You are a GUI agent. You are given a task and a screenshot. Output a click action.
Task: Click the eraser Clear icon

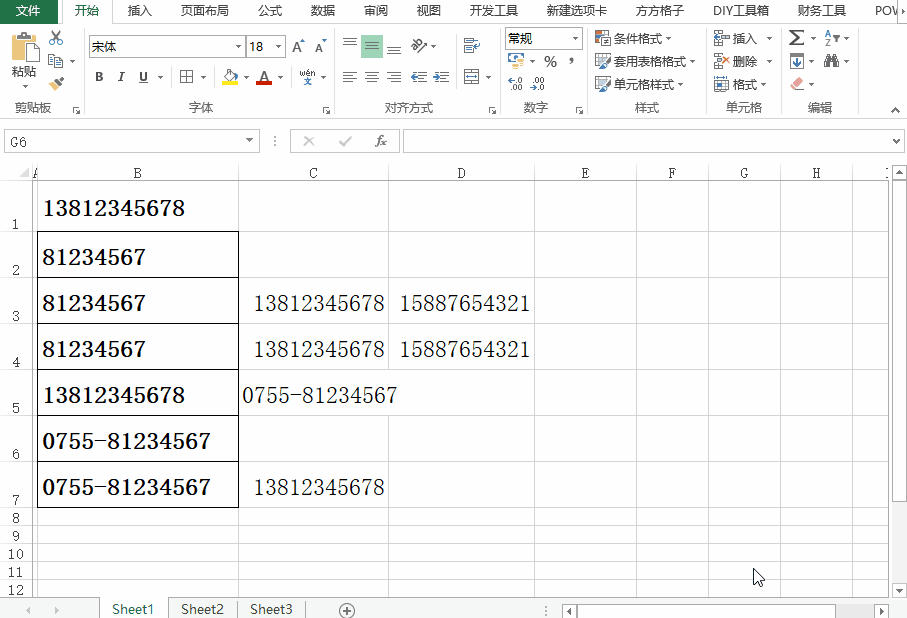(x=796, y=84)
